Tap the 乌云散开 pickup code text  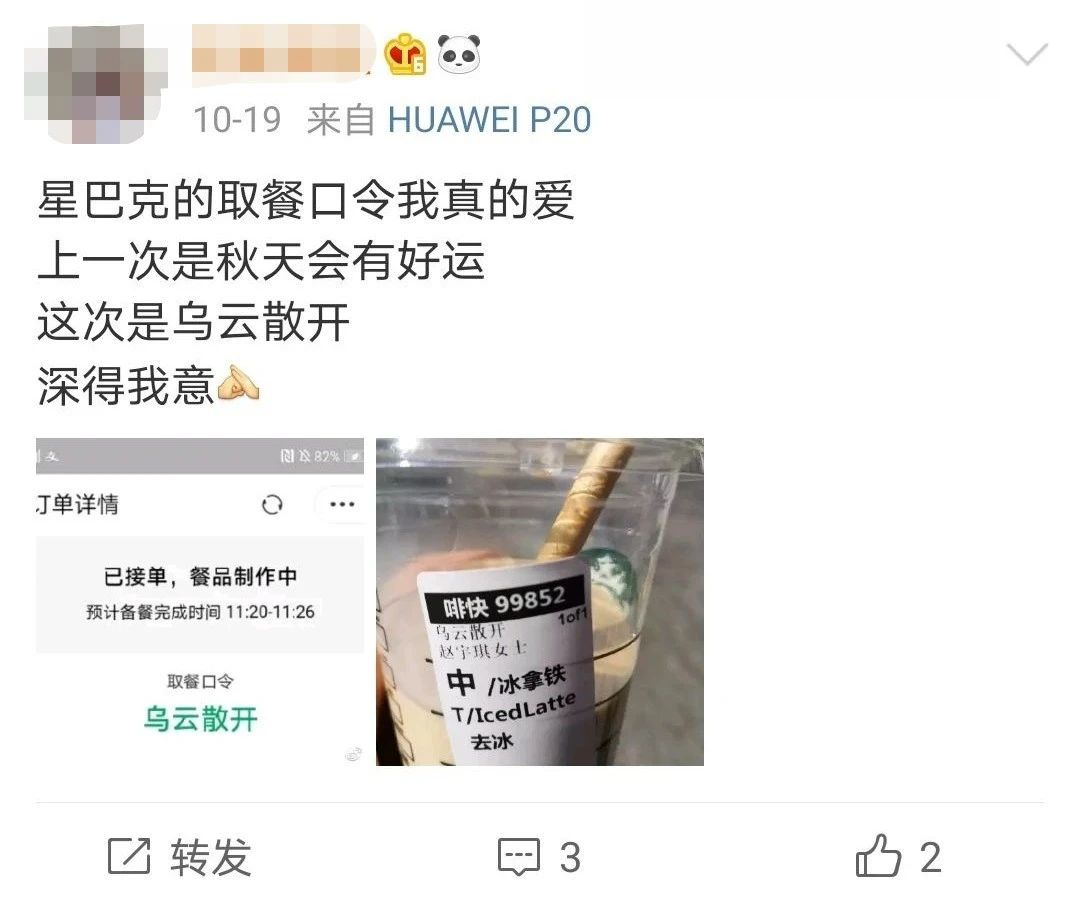coord(200,719)
